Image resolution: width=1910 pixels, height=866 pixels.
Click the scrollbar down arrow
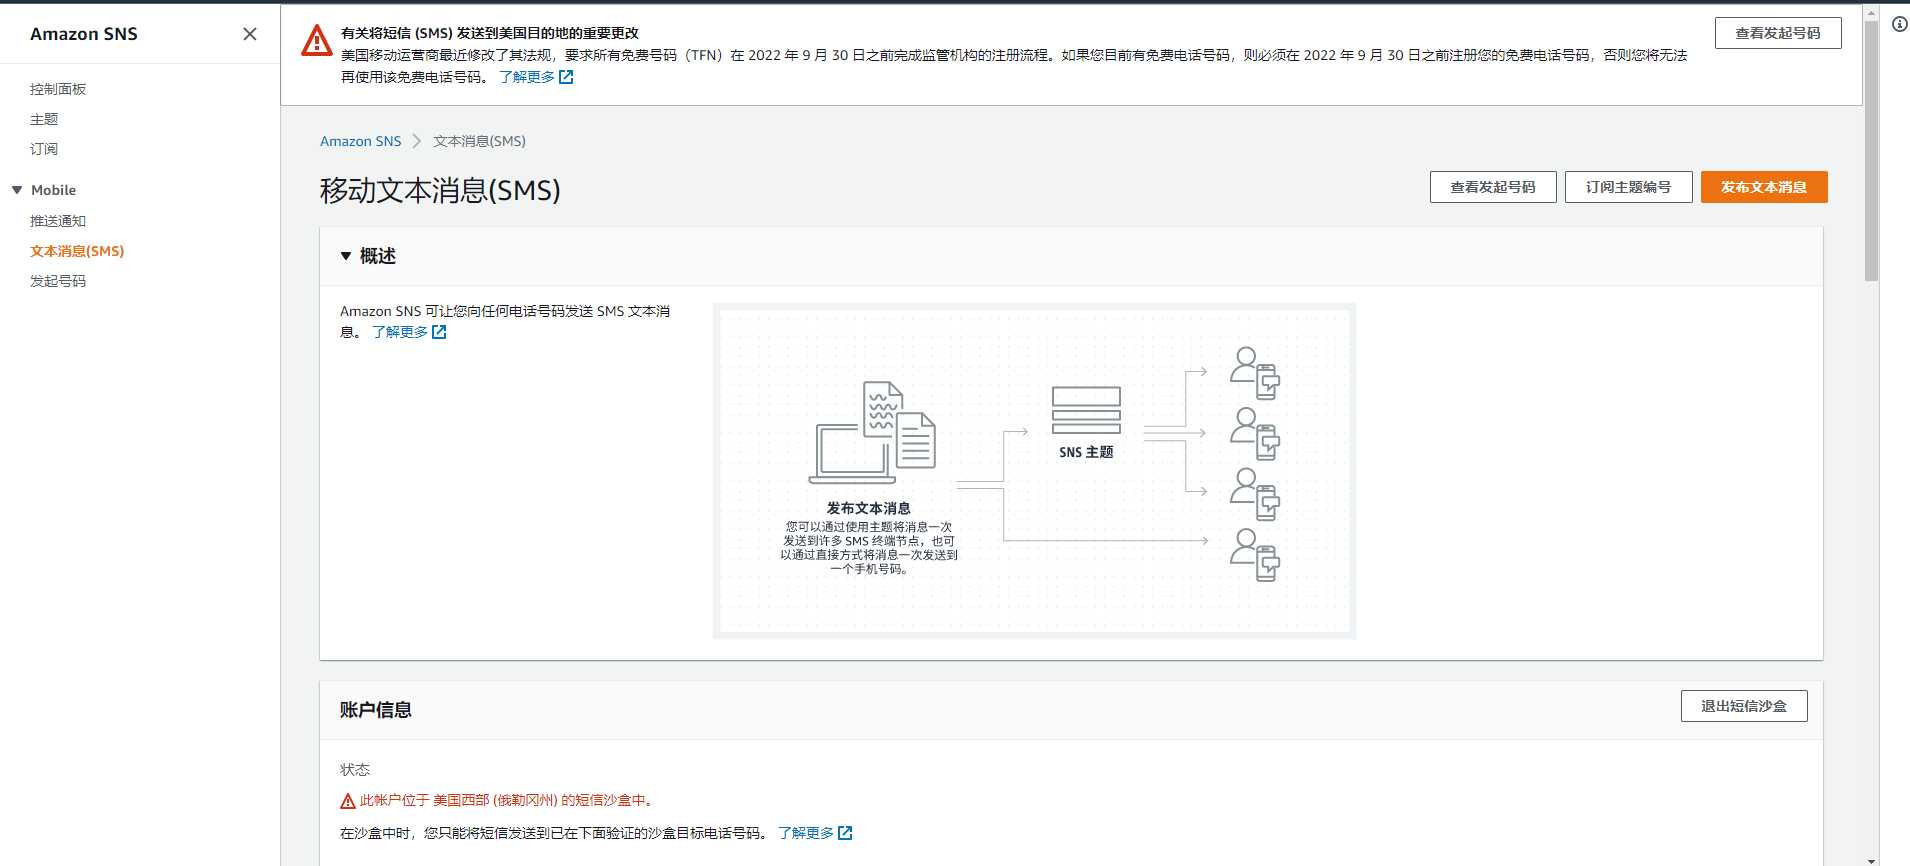coord(1871,860)
